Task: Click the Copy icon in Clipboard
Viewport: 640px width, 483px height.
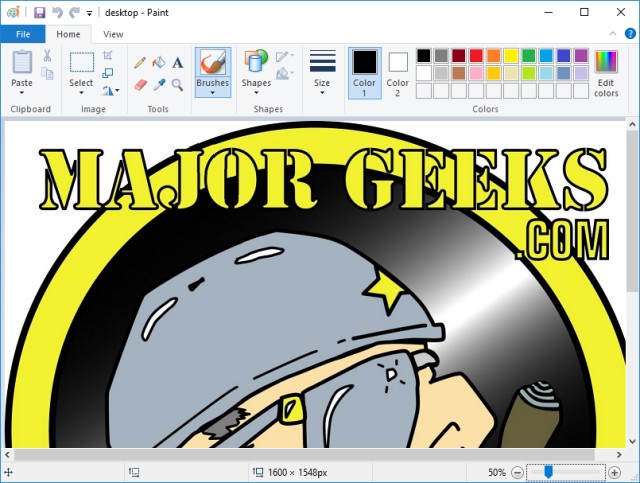Action: (x=47, y=73)
